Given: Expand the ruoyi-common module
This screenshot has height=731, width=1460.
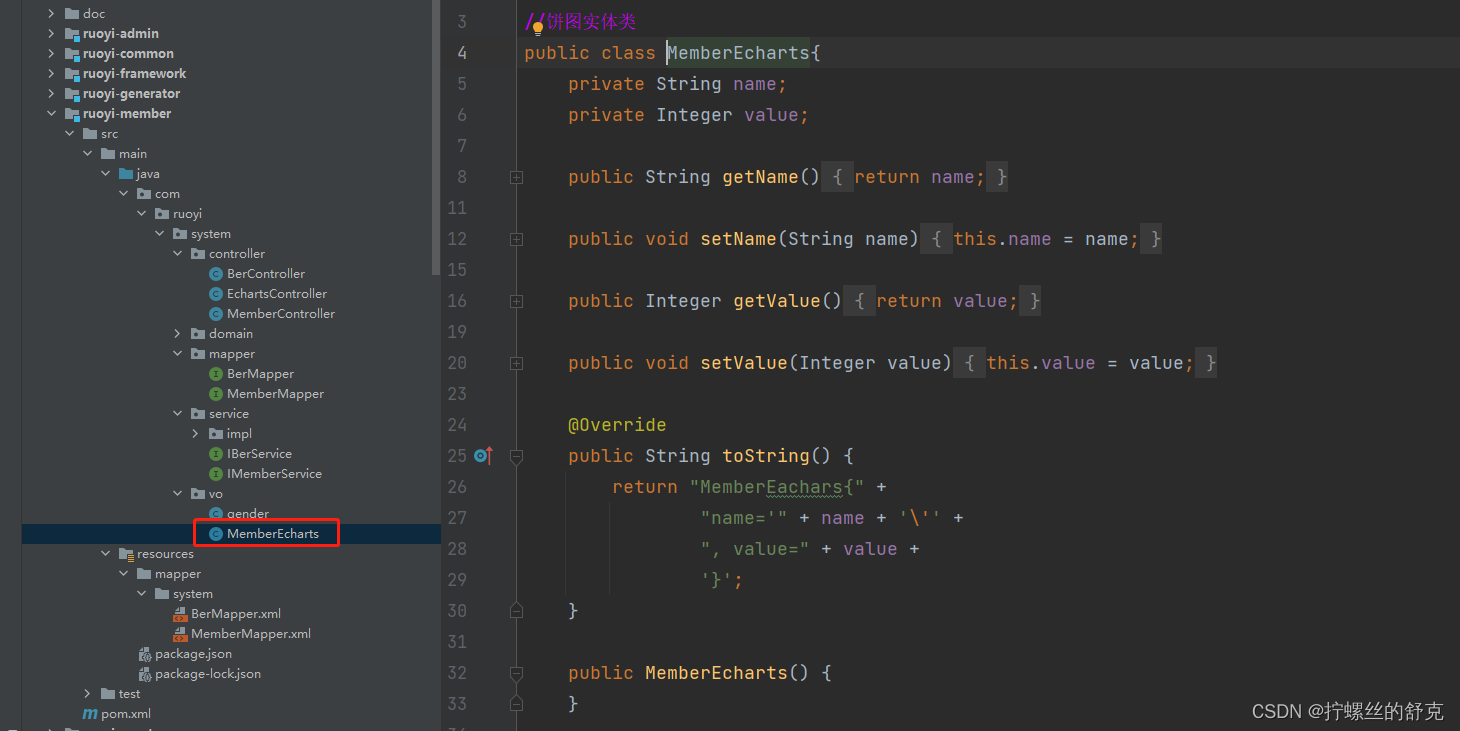Looking at the screenshot, I should [x=52, y=54].
